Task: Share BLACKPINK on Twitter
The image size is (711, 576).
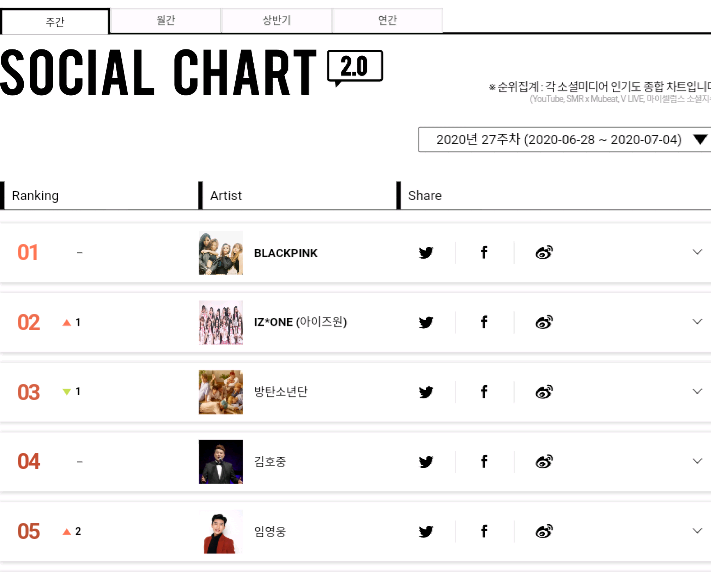Action: coord(426,253)
